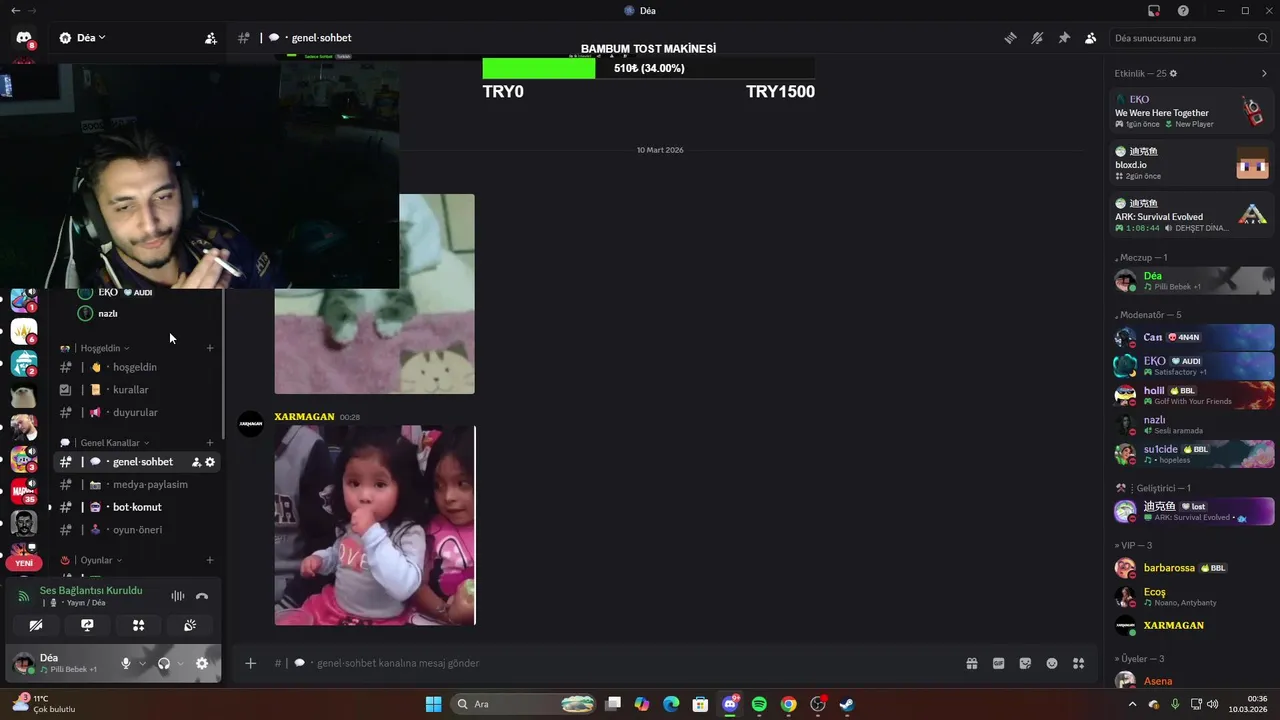The image size is (1280, 720).
Task: Invite people icon beside server name
Action: [x=210, y=38]
